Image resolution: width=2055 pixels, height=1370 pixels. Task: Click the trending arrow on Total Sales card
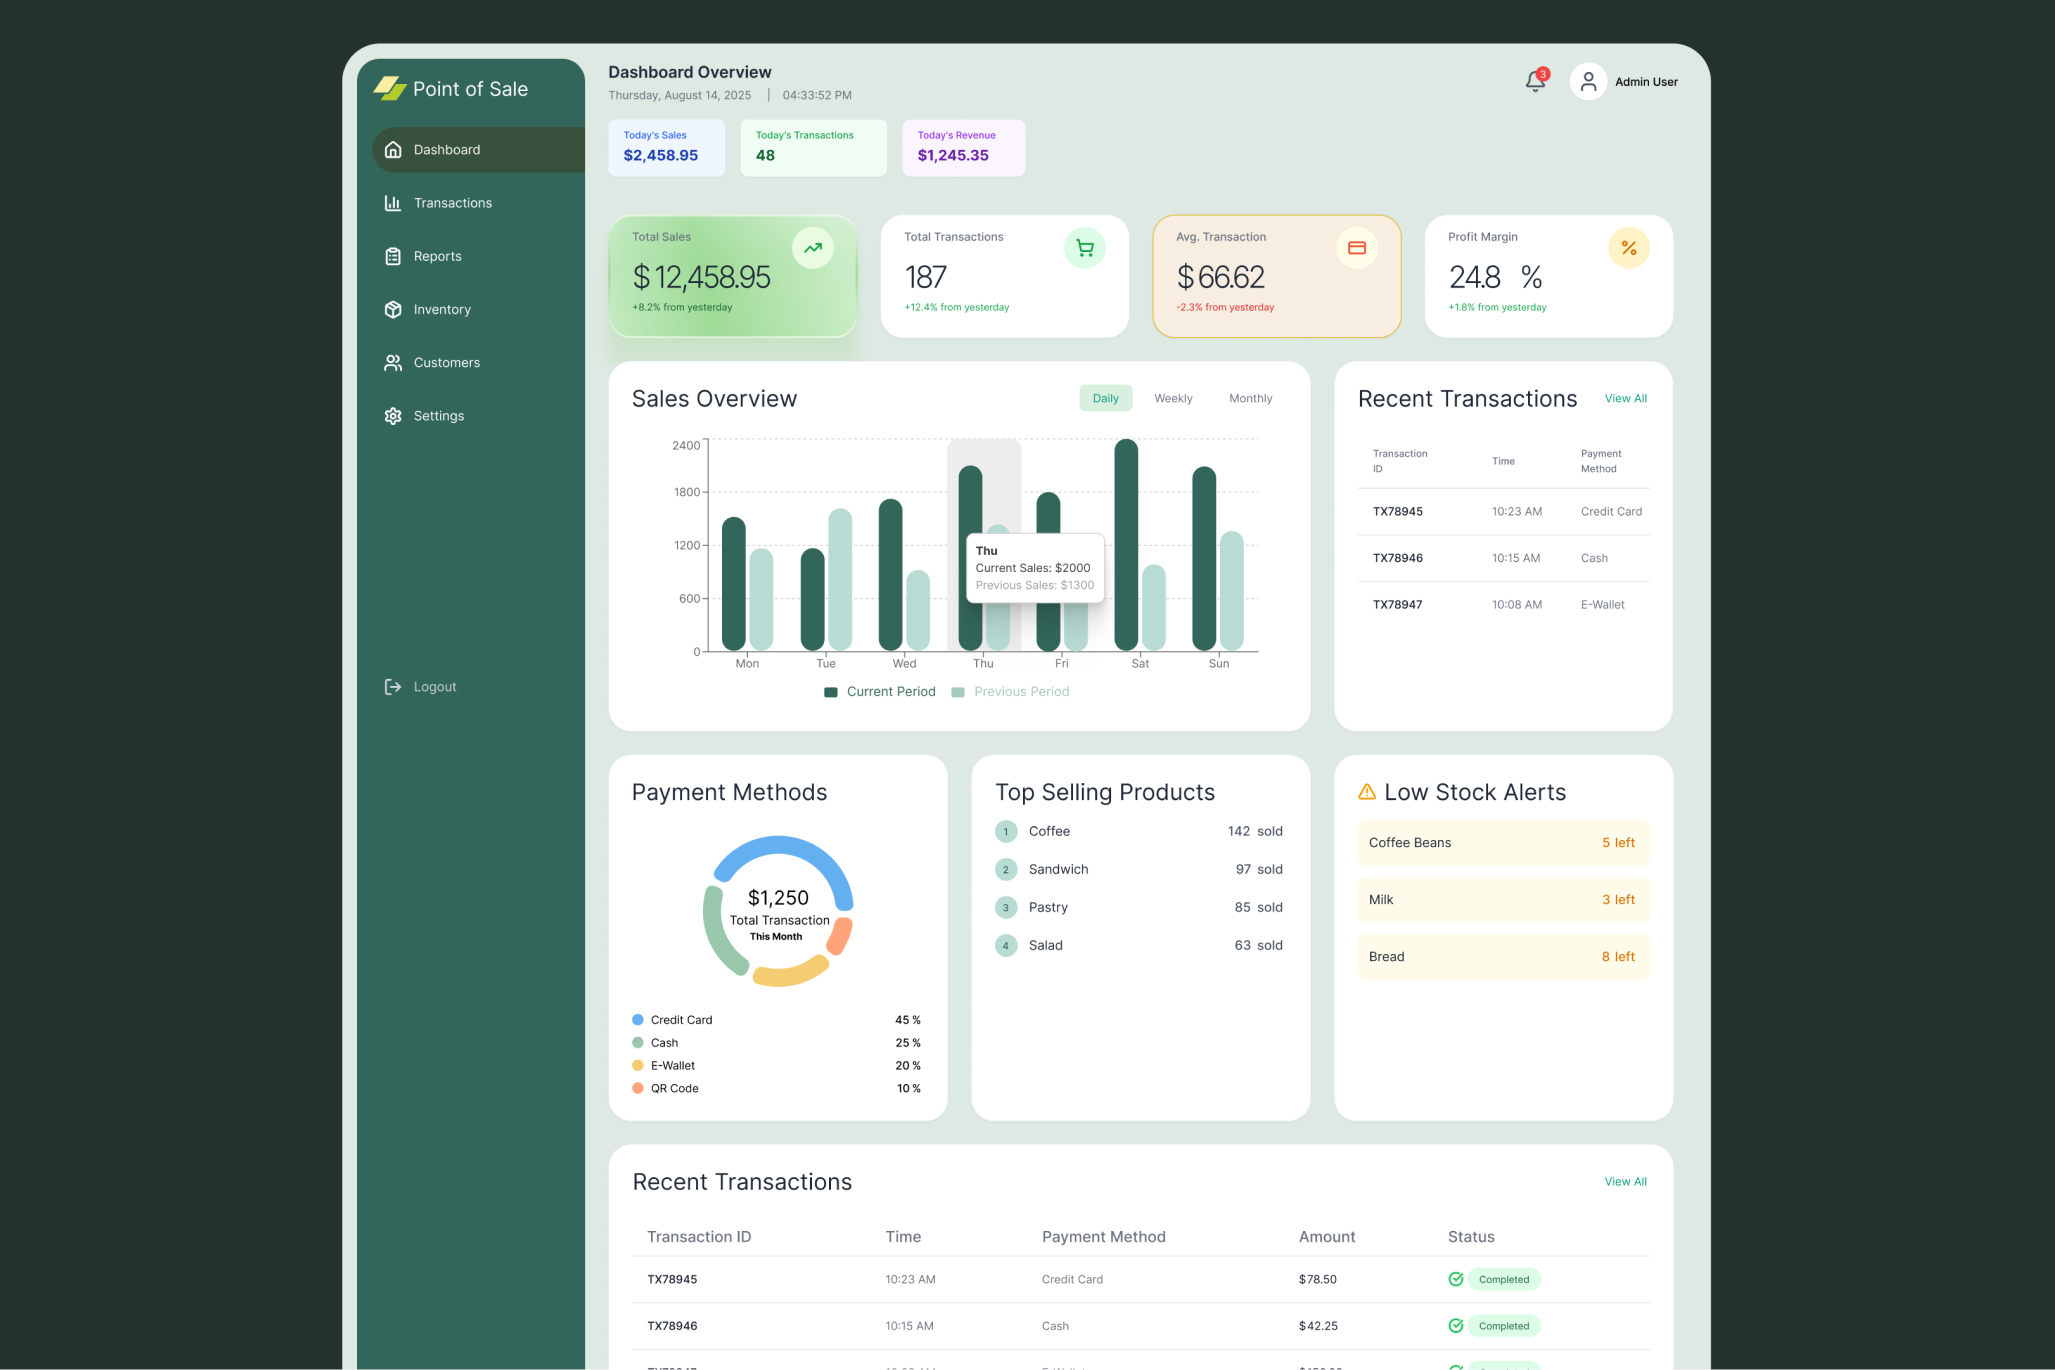coord(813,247)
